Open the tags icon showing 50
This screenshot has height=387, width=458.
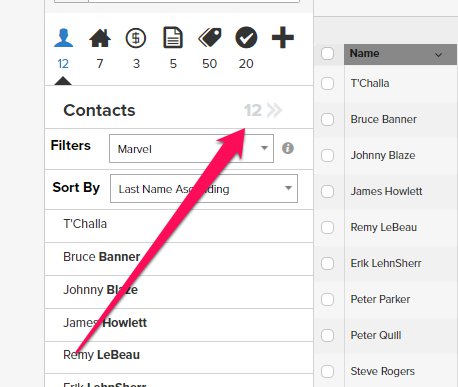tap(210, 37)
